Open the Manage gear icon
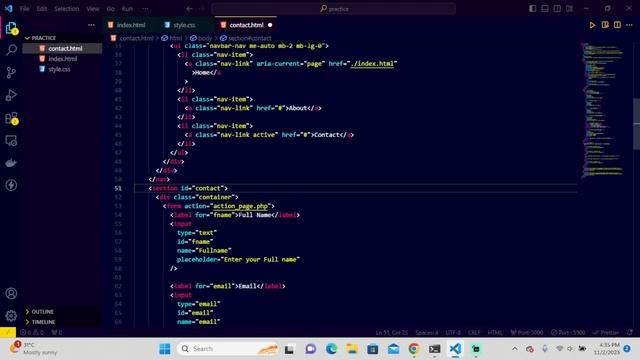Image resolution: width=640 pixels, height=360 pixels. pos(11,316)
